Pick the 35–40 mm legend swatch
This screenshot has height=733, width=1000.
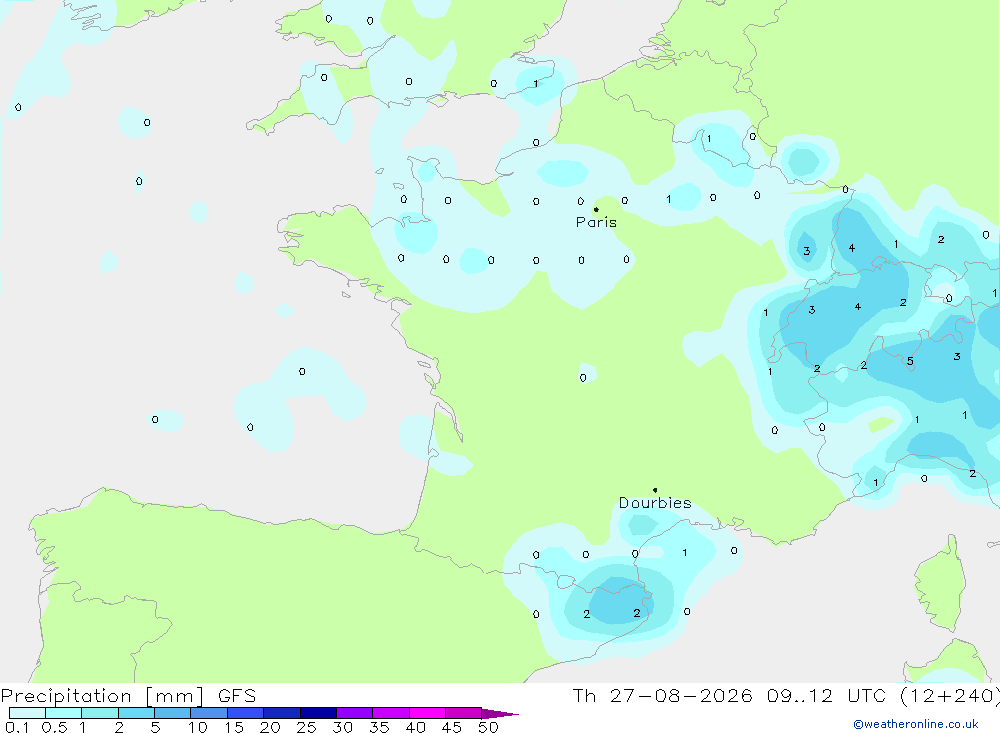[x=391, y=713]
